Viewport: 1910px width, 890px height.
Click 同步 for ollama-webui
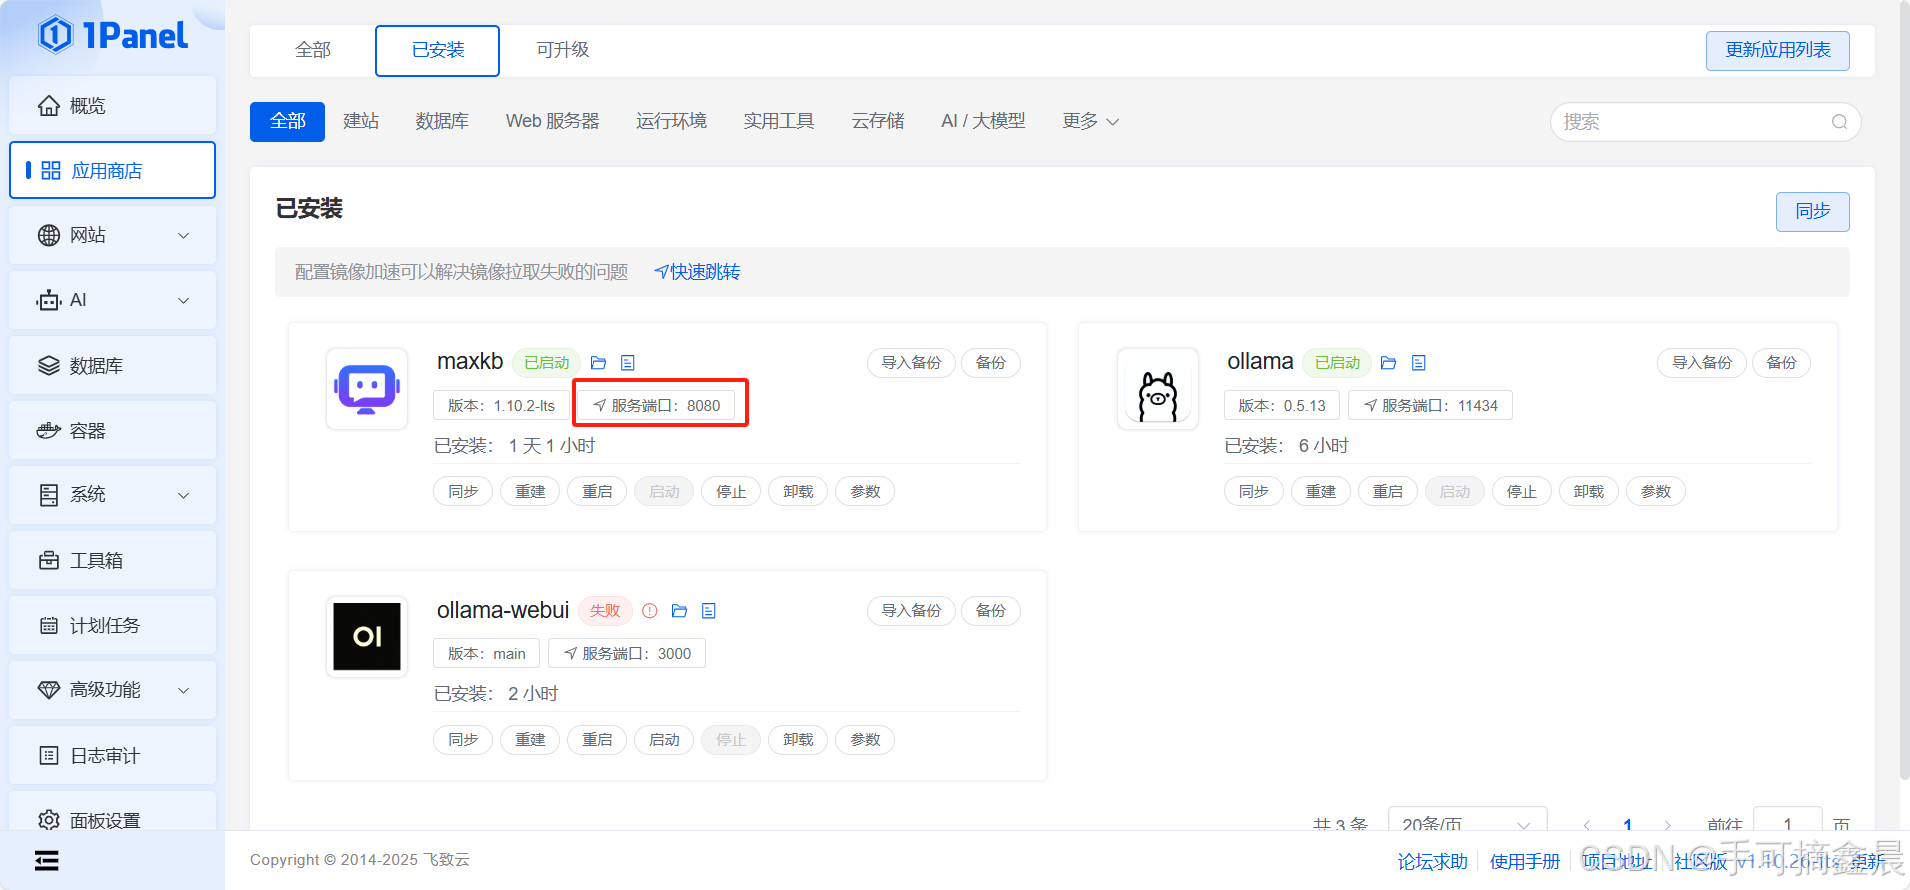[x=463, y=740]
